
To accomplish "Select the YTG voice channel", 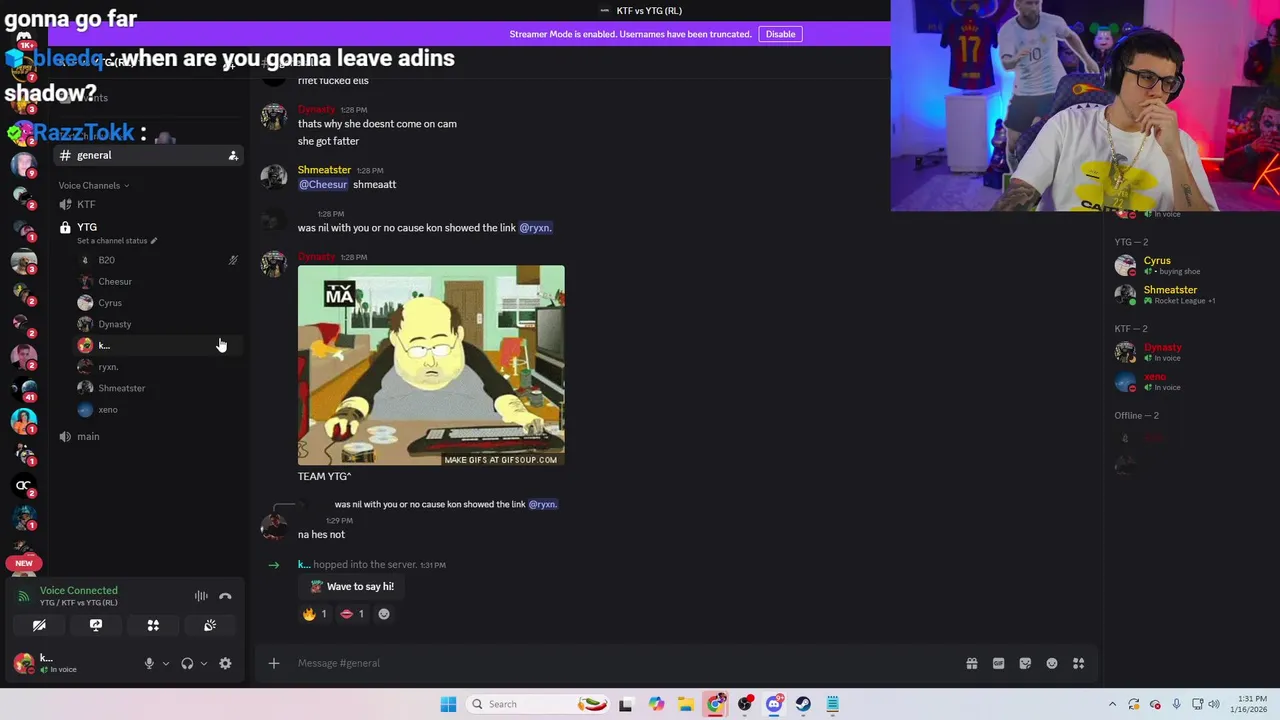I will tap(87, 227).
